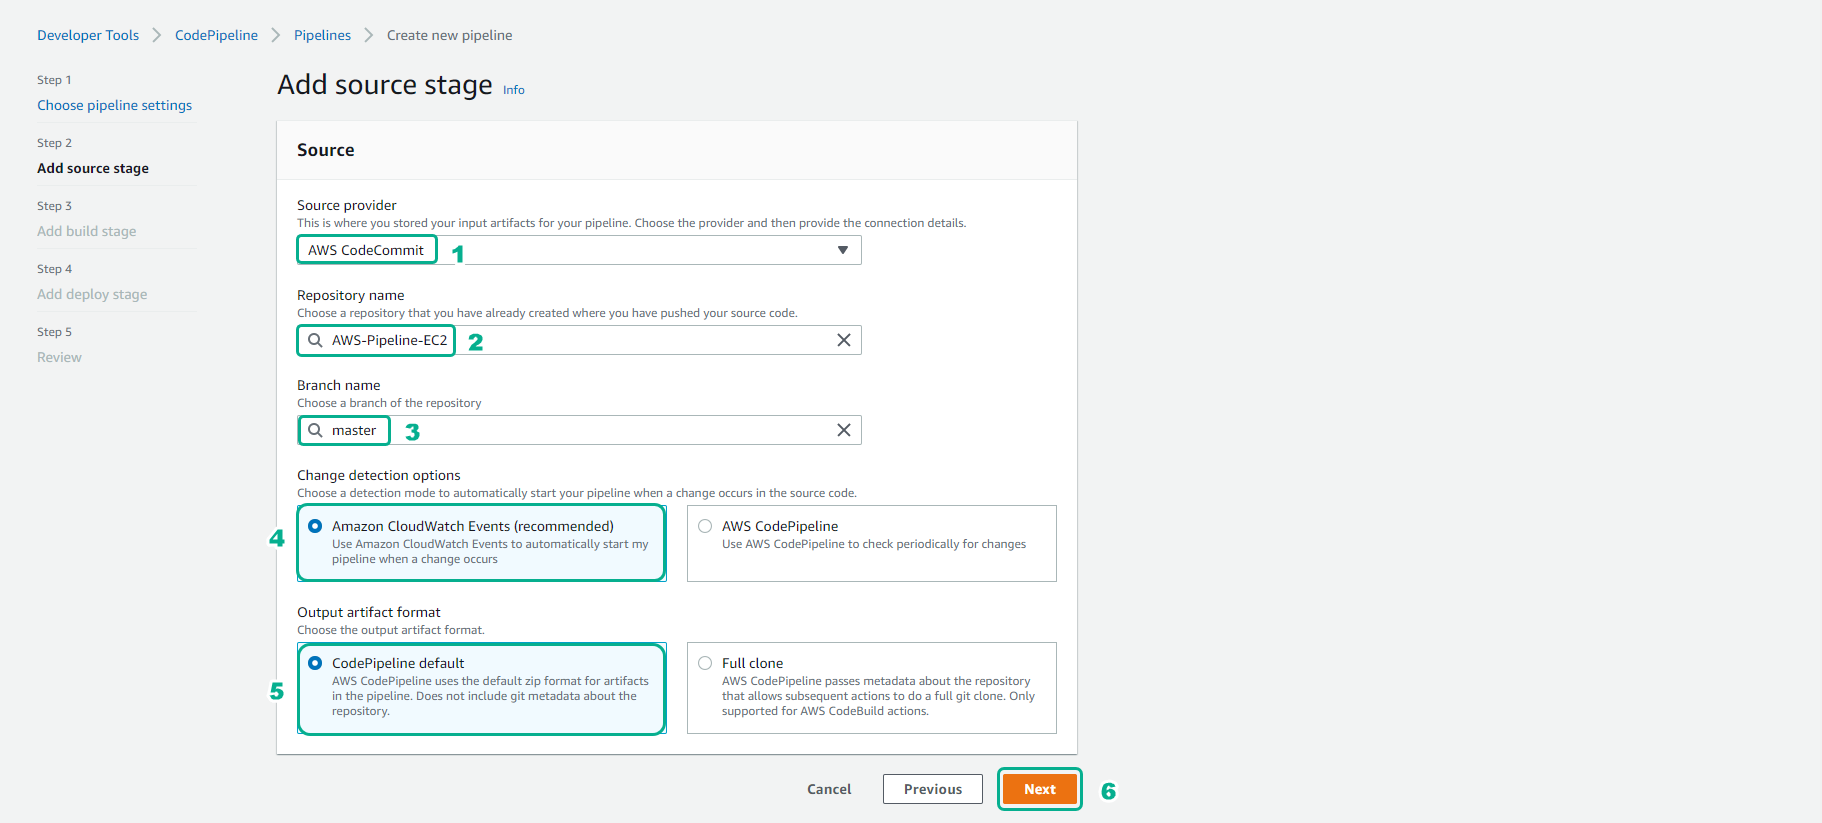The height and width of the screenshot is (823, 1822).
Task: Open the Source provider dropdown arrow
Action: (843, 250)
